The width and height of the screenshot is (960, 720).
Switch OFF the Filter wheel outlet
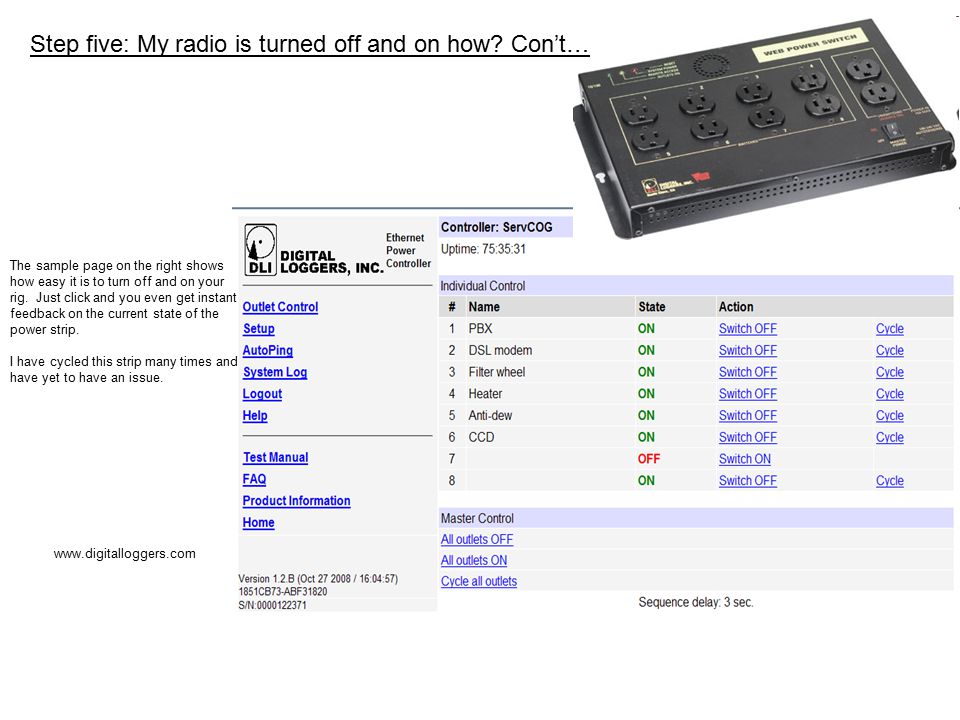748,372
